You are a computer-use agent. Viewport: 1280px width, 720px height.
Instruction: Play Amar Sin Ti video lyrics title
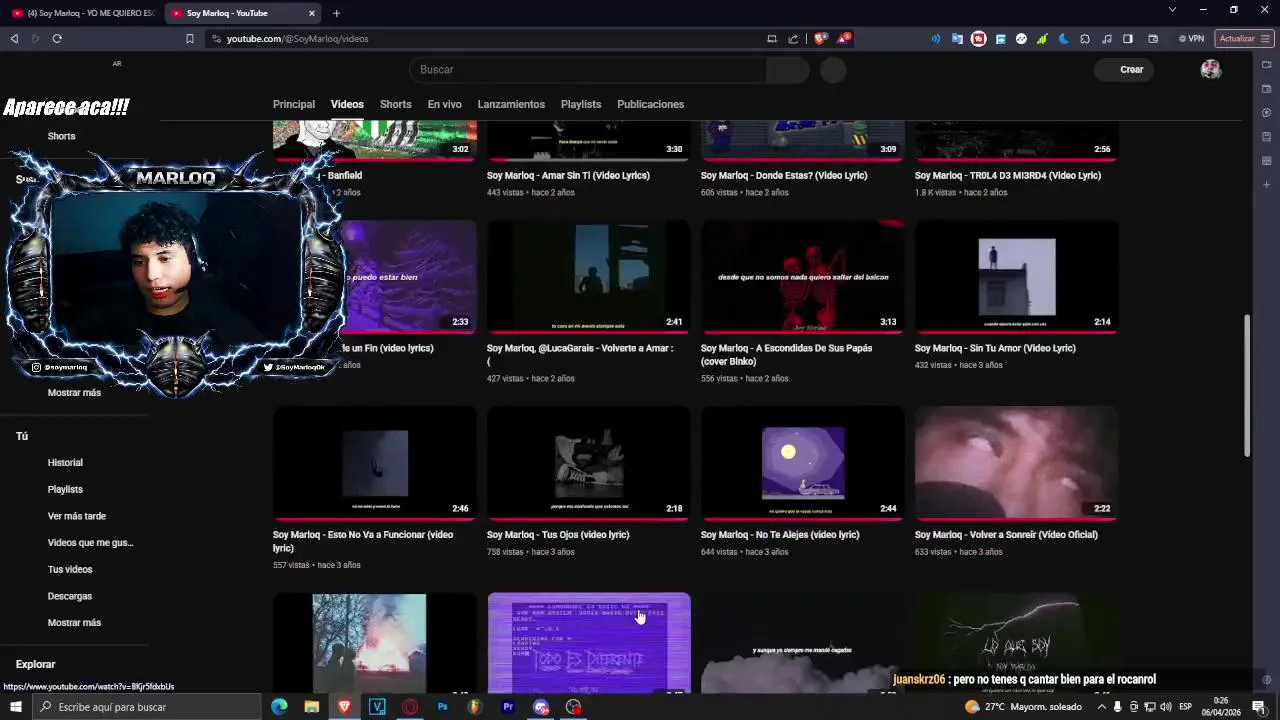pyautogui.click(x=568, y=175)
